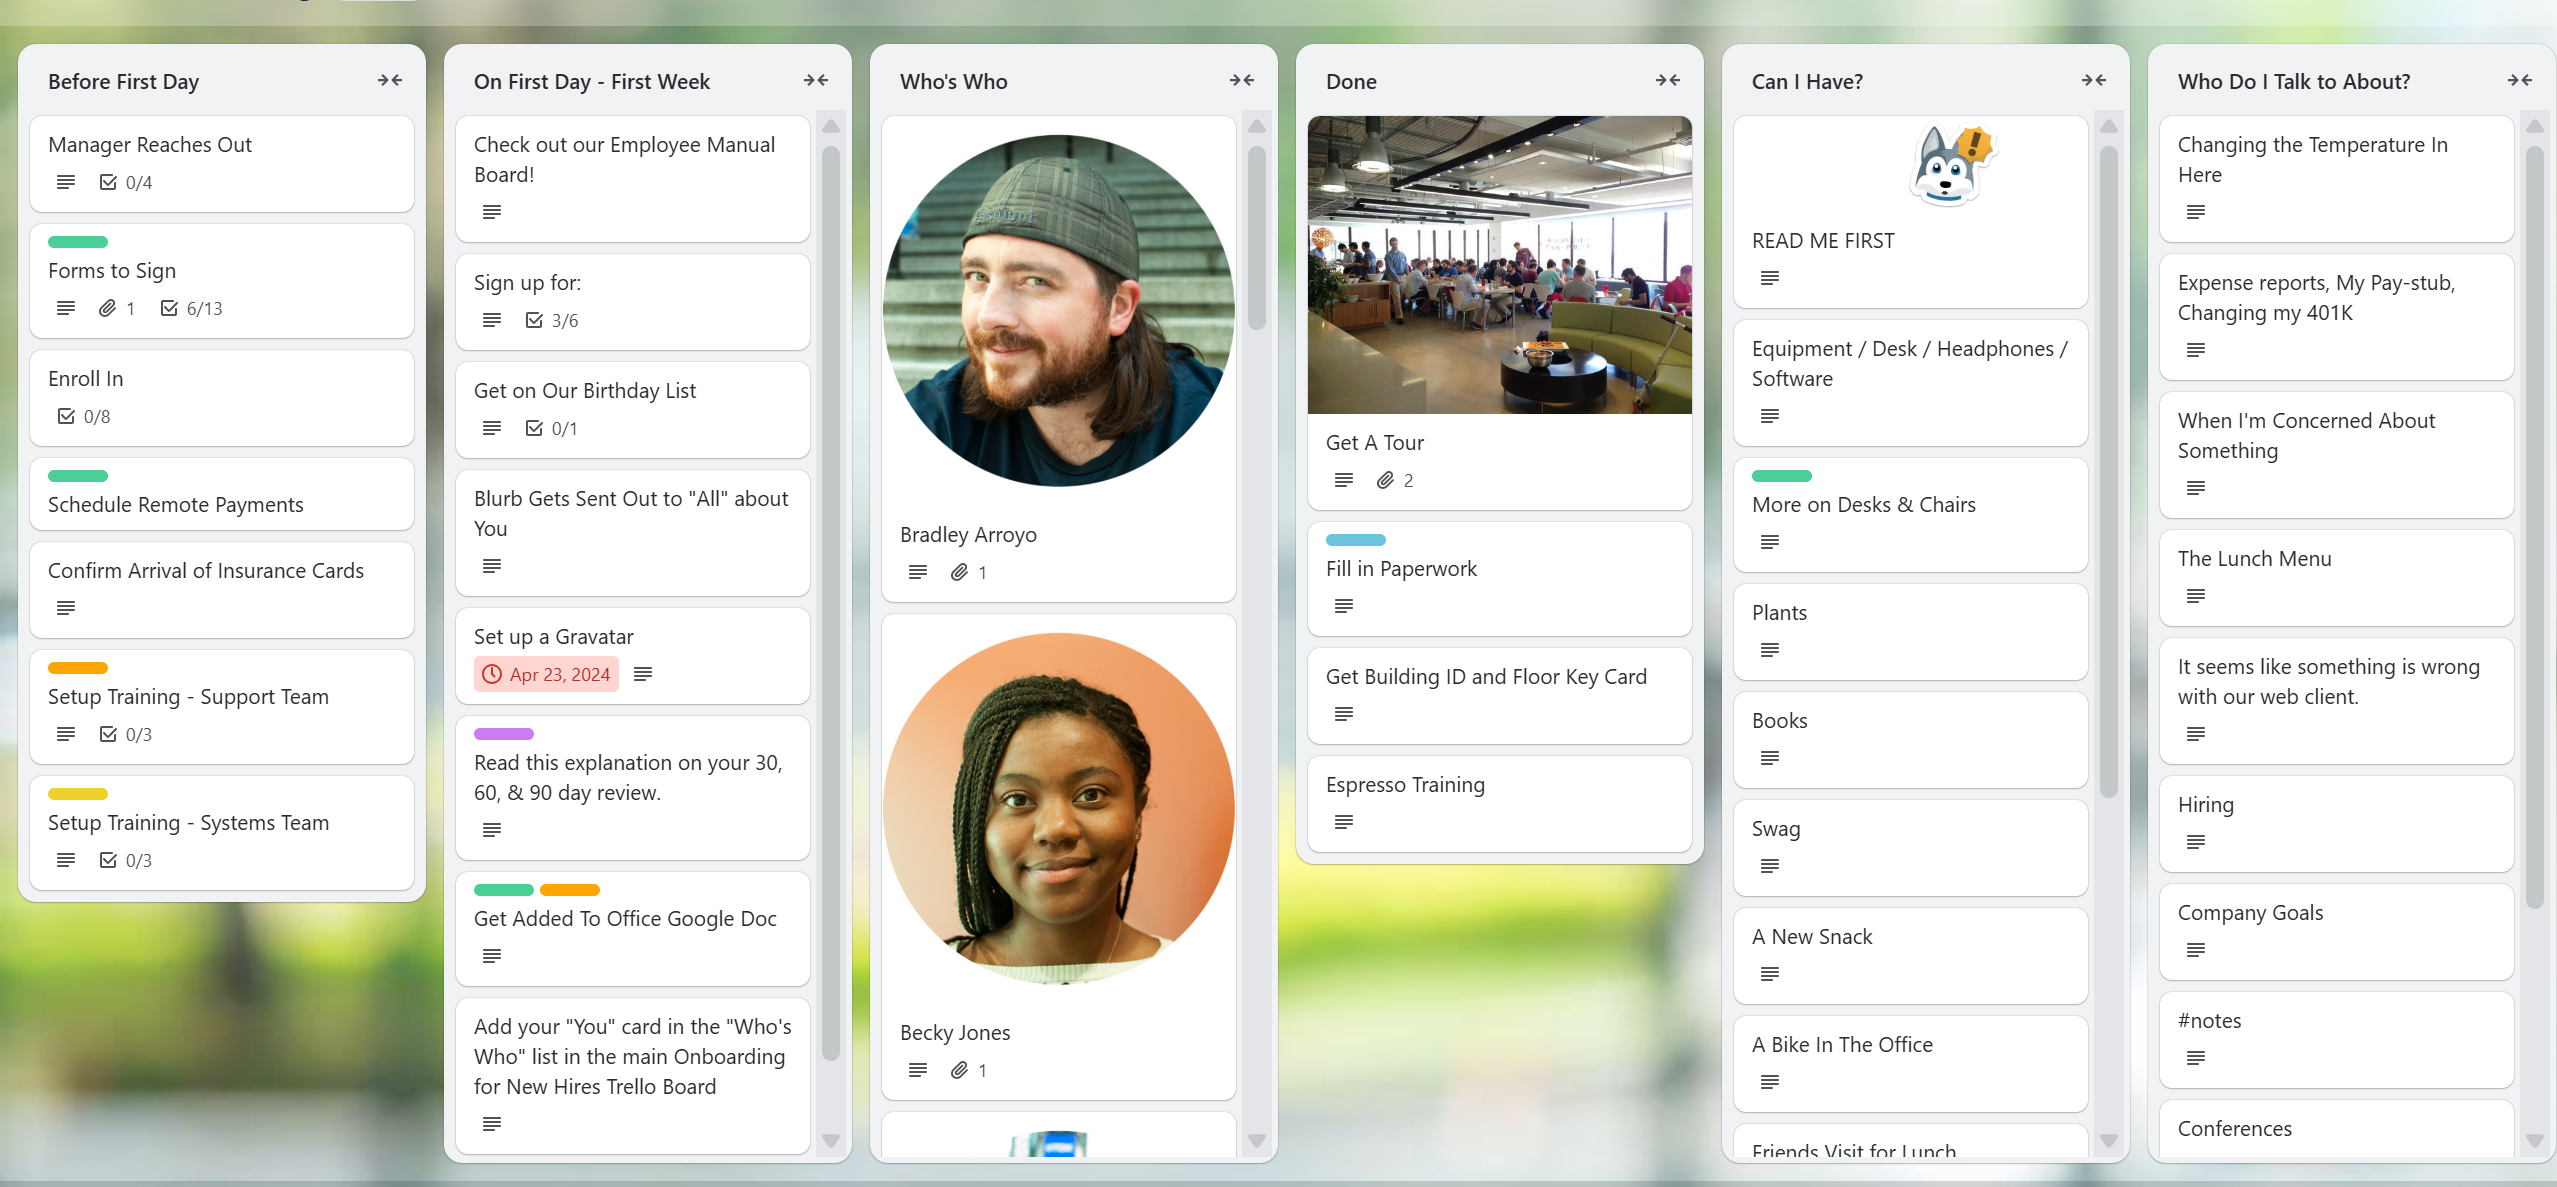Open the Get Building ID and Floor Key Card
The height and width of the screenshot is (1187, 2557).
pos(1500,696)
